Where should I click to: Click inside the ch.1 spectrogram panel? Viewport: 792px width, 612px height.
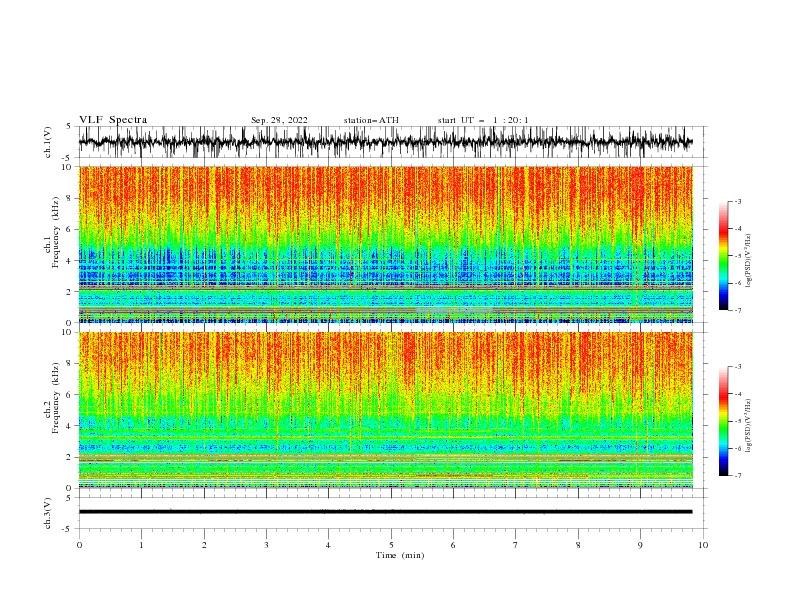click(385, 244)
